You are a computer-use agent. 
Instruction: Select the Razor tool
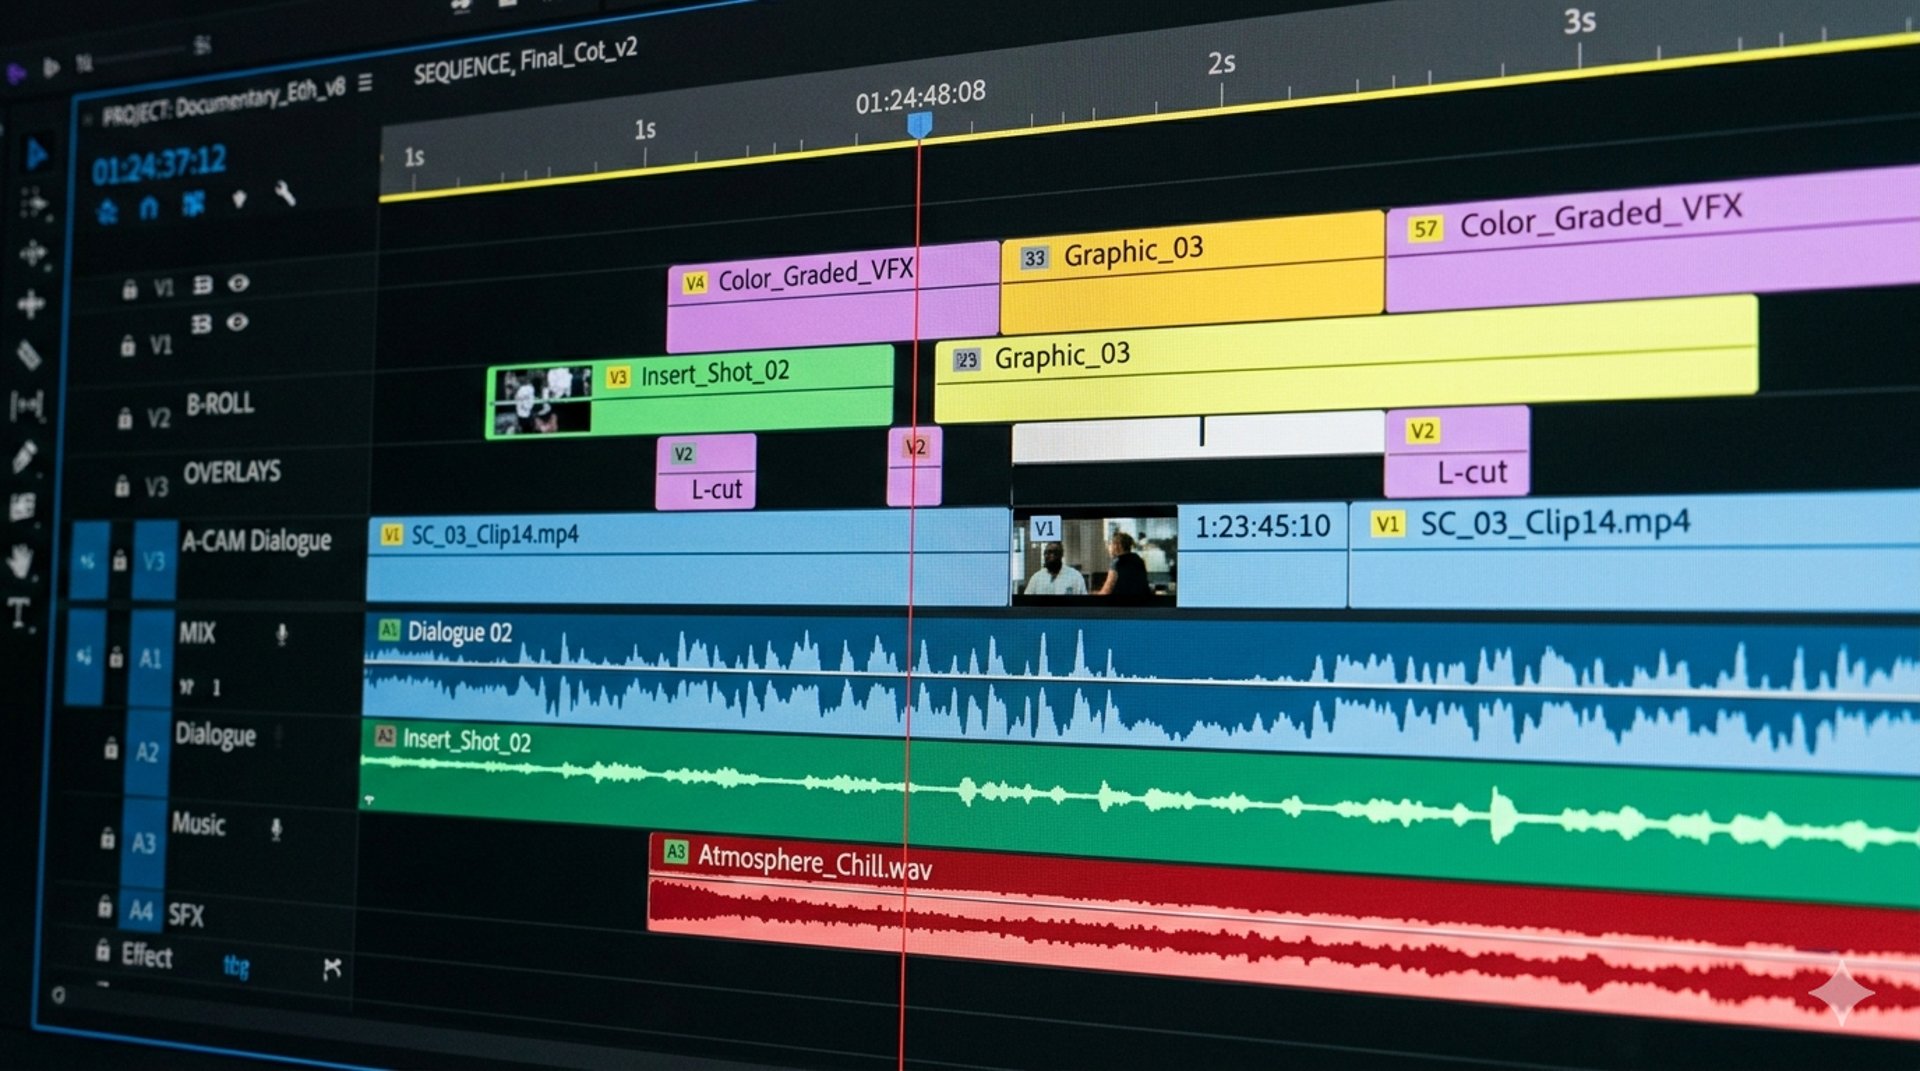click(x=28, y=354)
